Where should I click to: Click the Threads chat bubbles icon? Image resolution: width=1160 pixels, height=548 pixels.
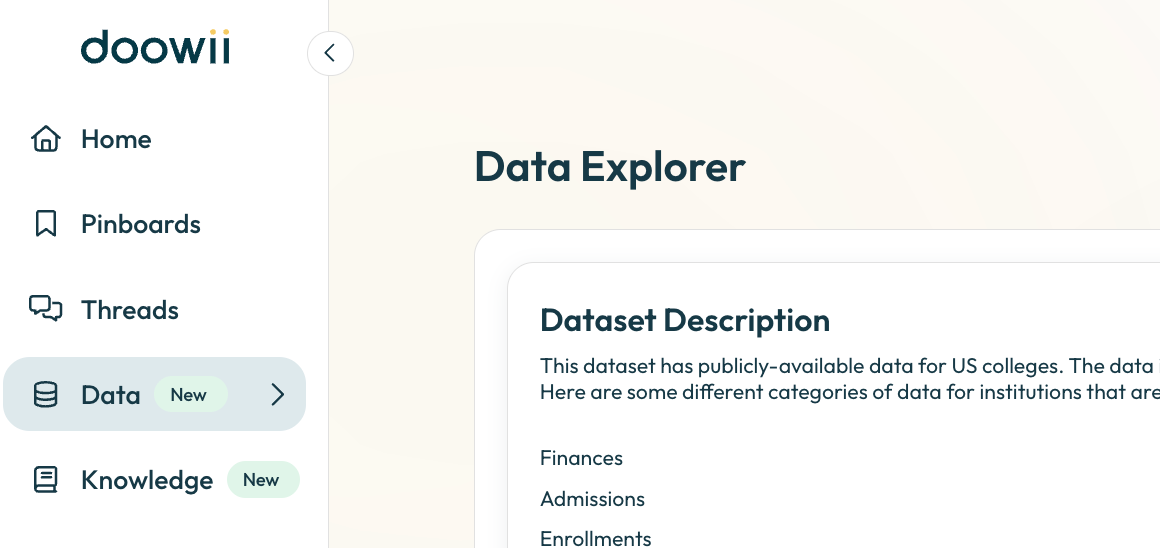(x=46, y=309)
